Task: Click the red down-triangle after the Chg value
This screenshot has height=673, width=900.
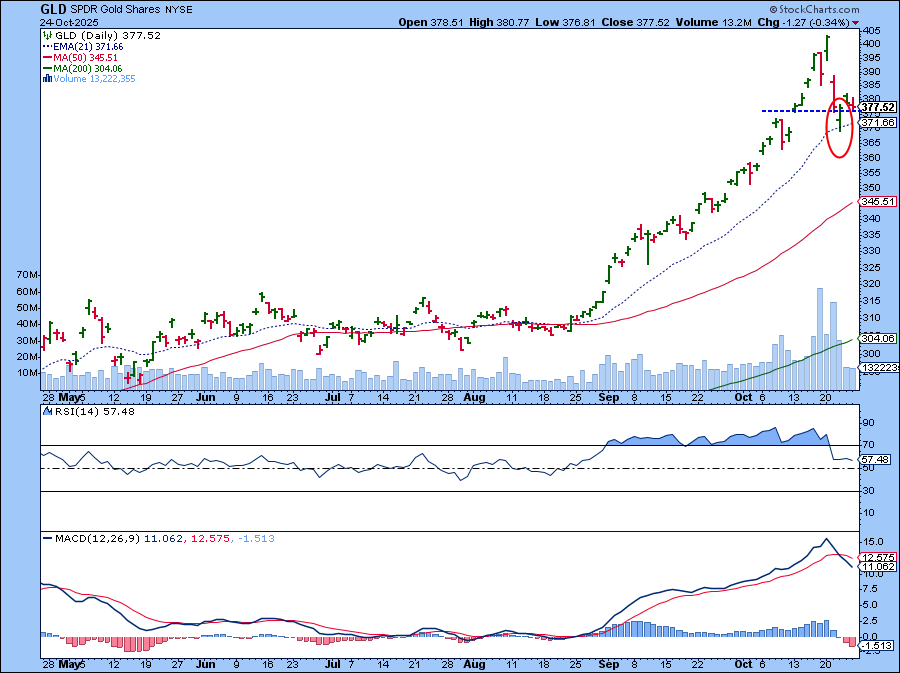Action: click(856, 23)
